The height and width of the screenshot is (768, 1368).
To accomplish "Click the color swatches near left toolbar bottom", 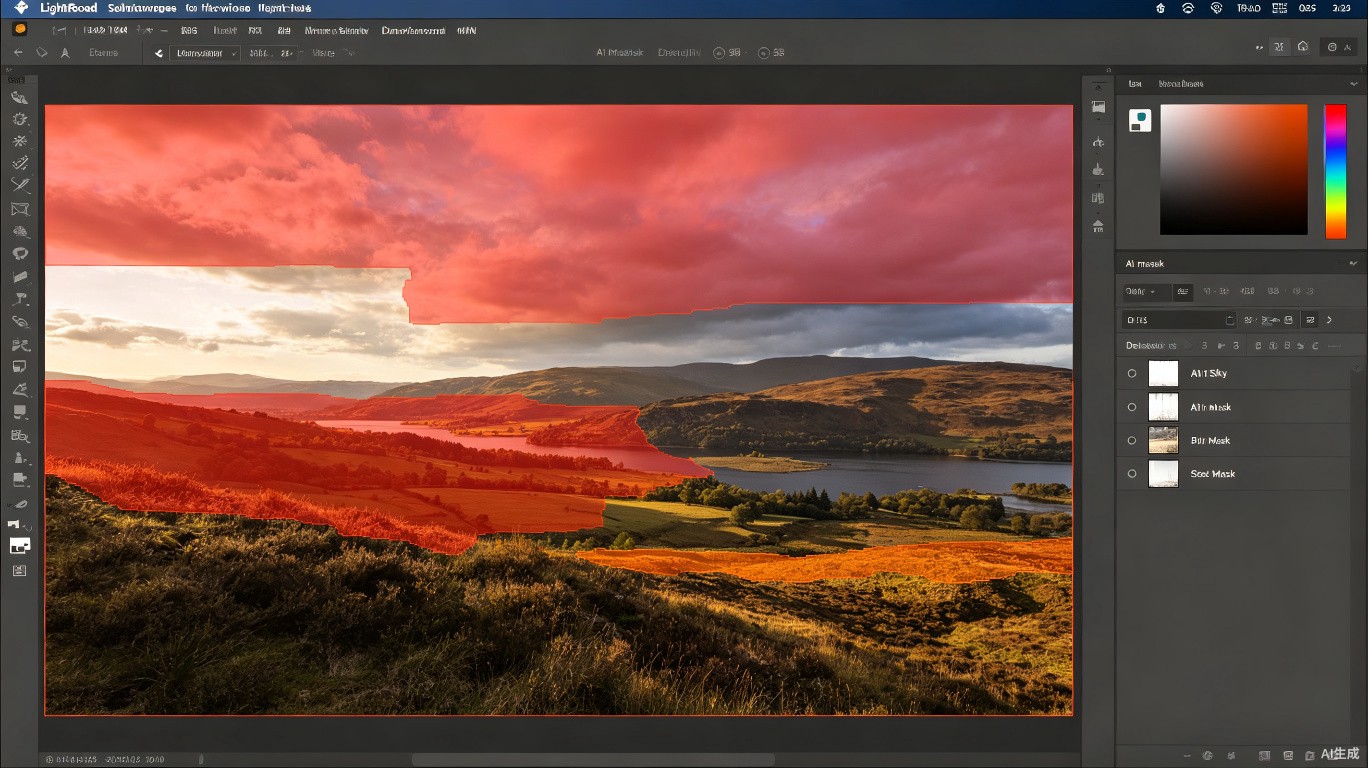I will [x=20, y=545].
